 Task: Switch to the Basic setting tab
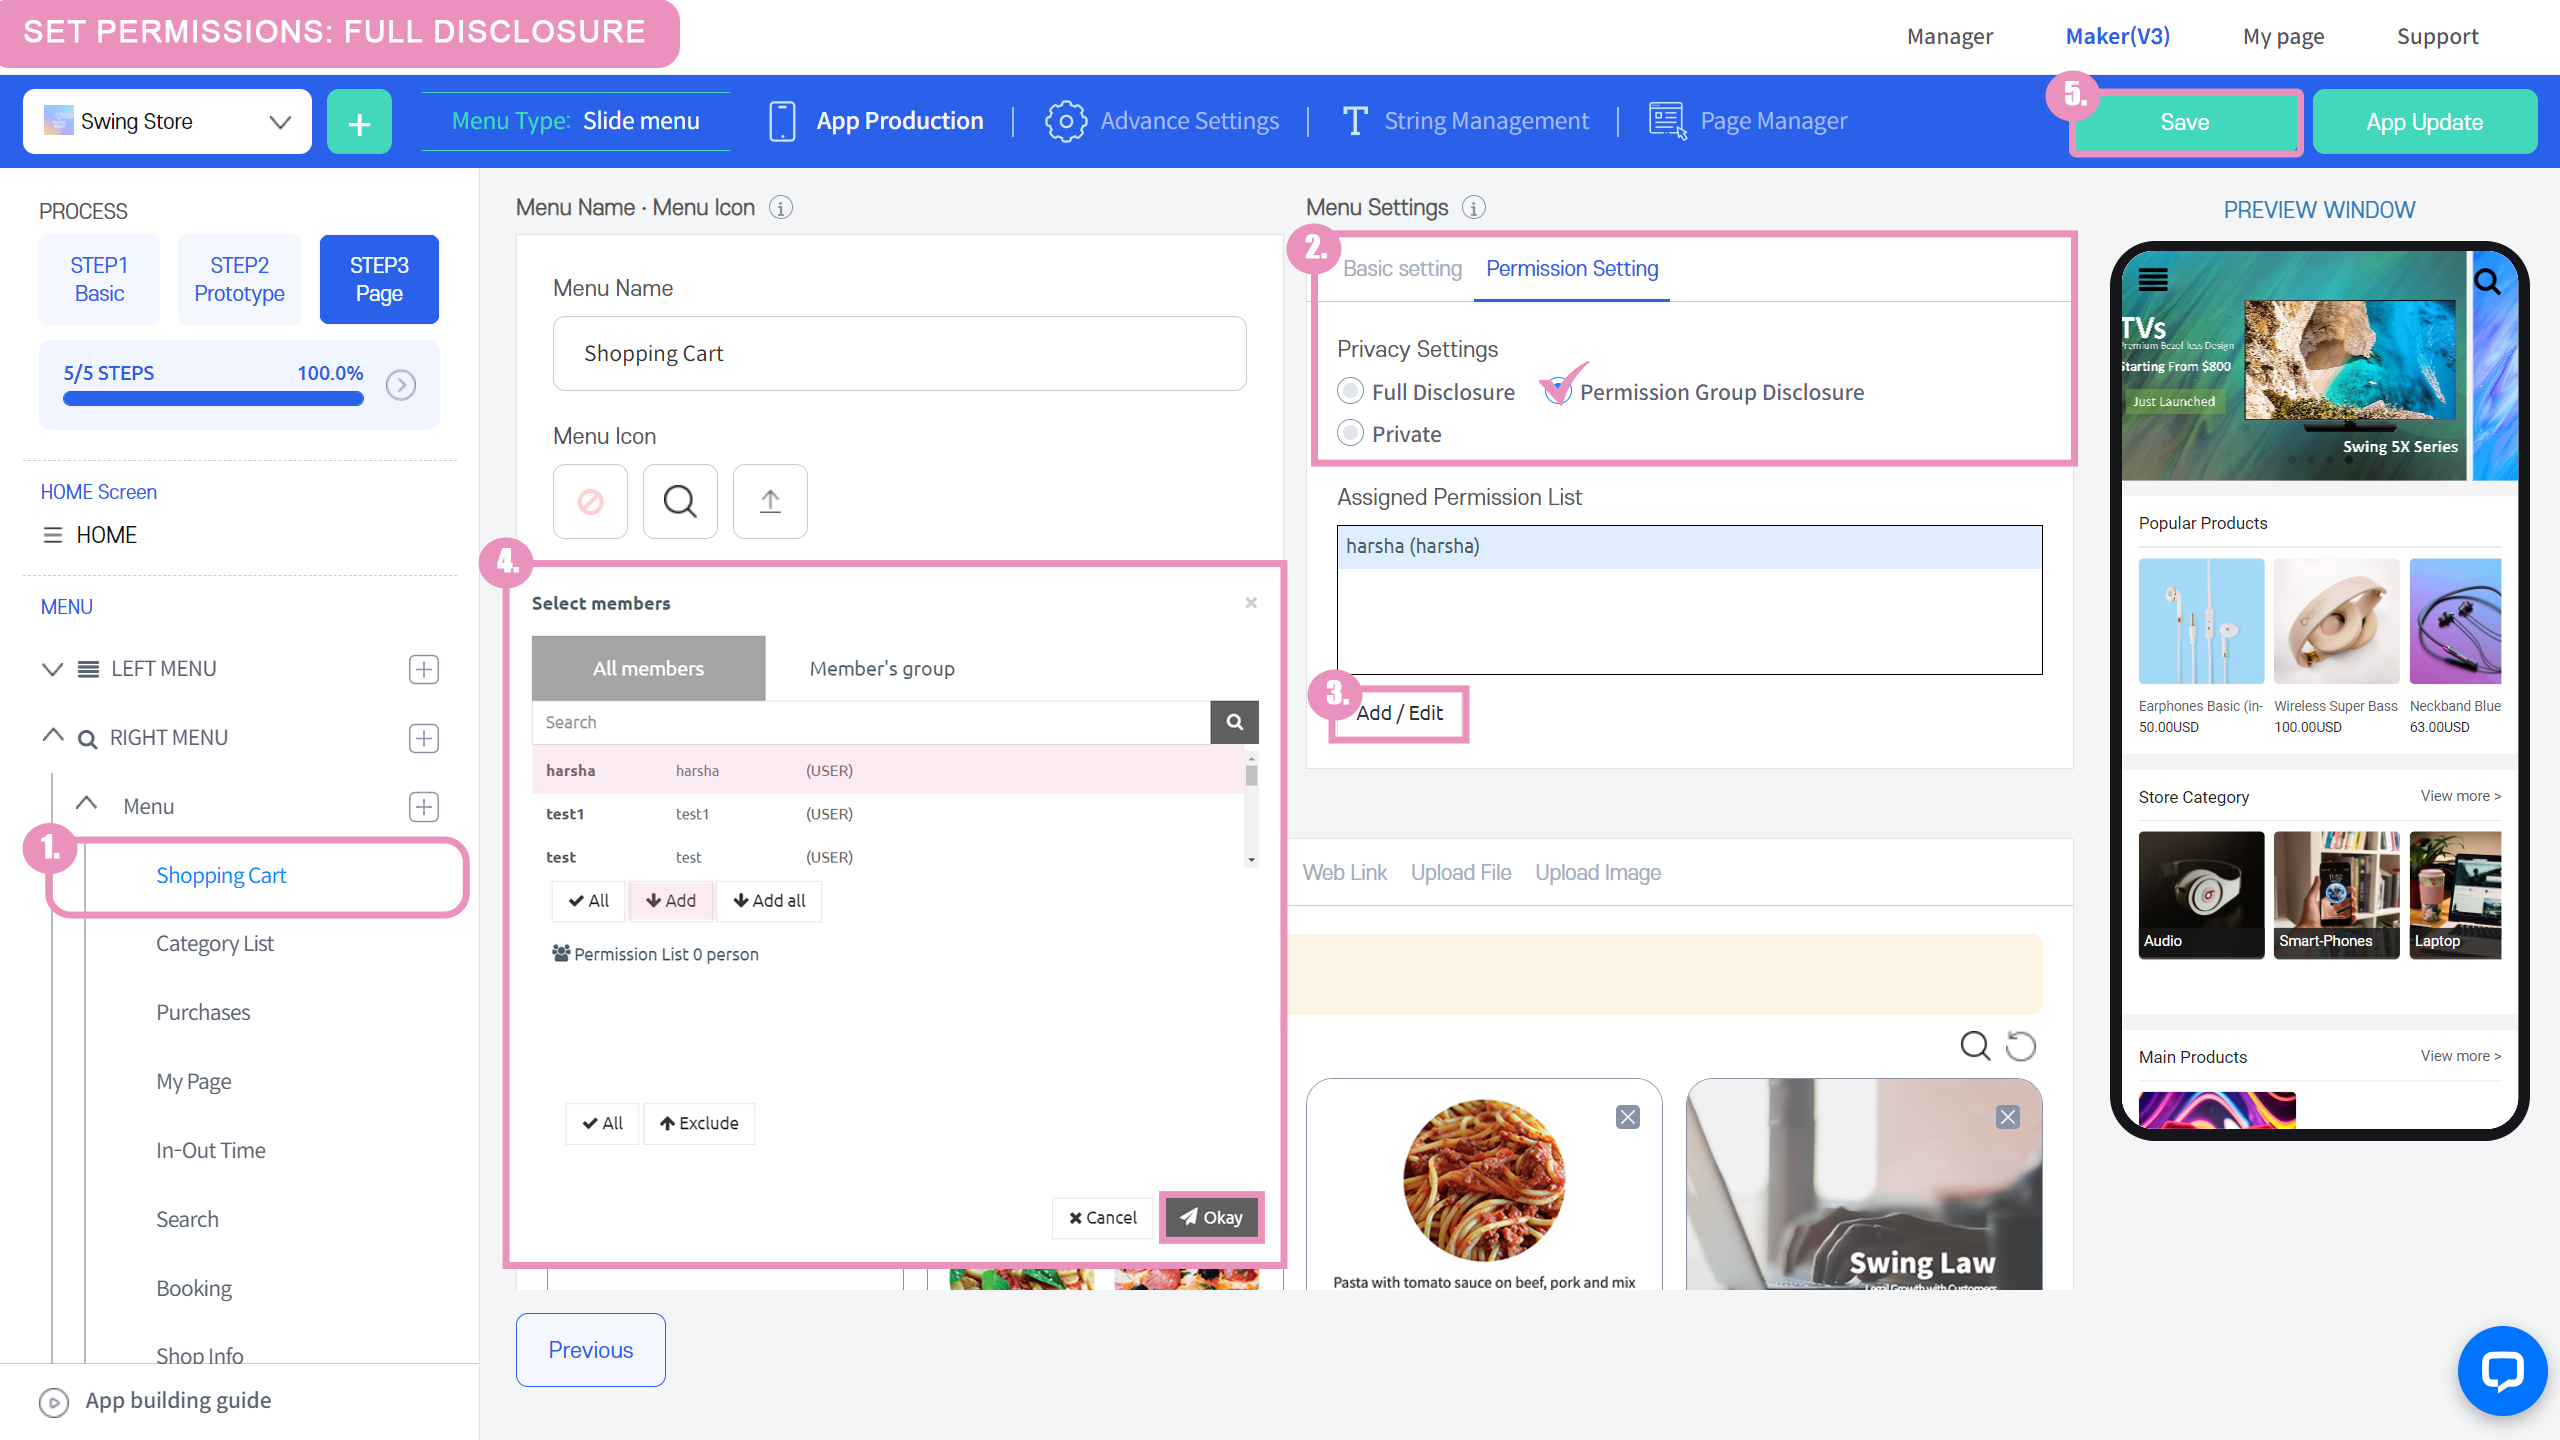tap(1402, 269)
